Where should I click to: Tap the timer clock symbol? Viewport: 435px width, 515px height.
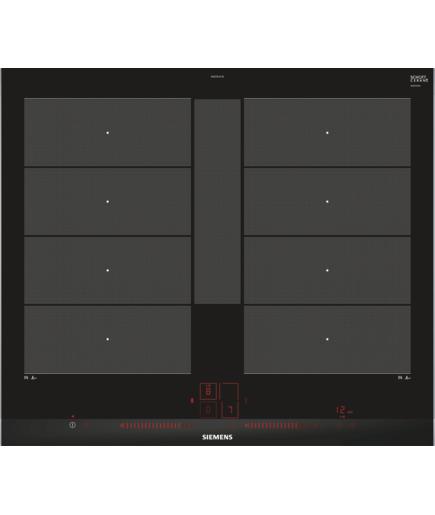tap(339, 425)
